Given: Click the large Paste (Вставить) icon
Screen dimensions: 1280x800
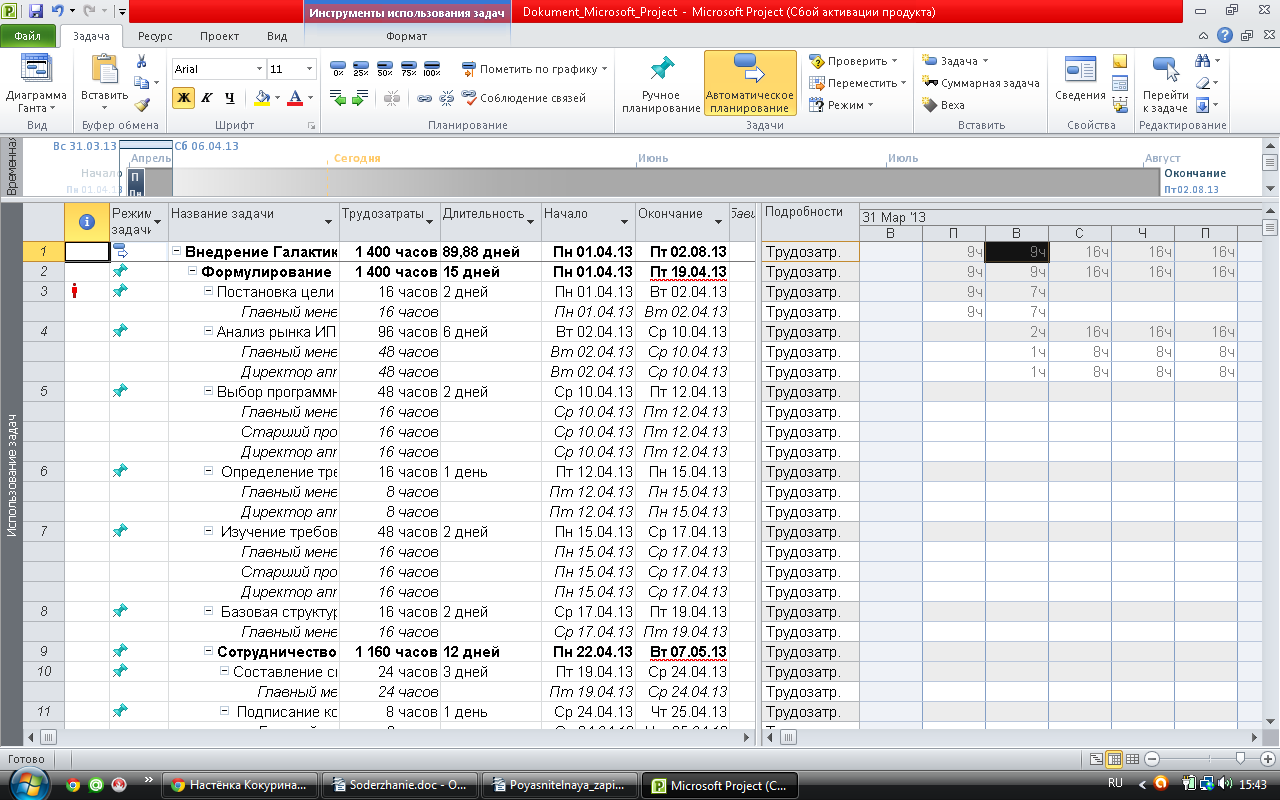Looking at the screenshot, I should pos(104,70).
